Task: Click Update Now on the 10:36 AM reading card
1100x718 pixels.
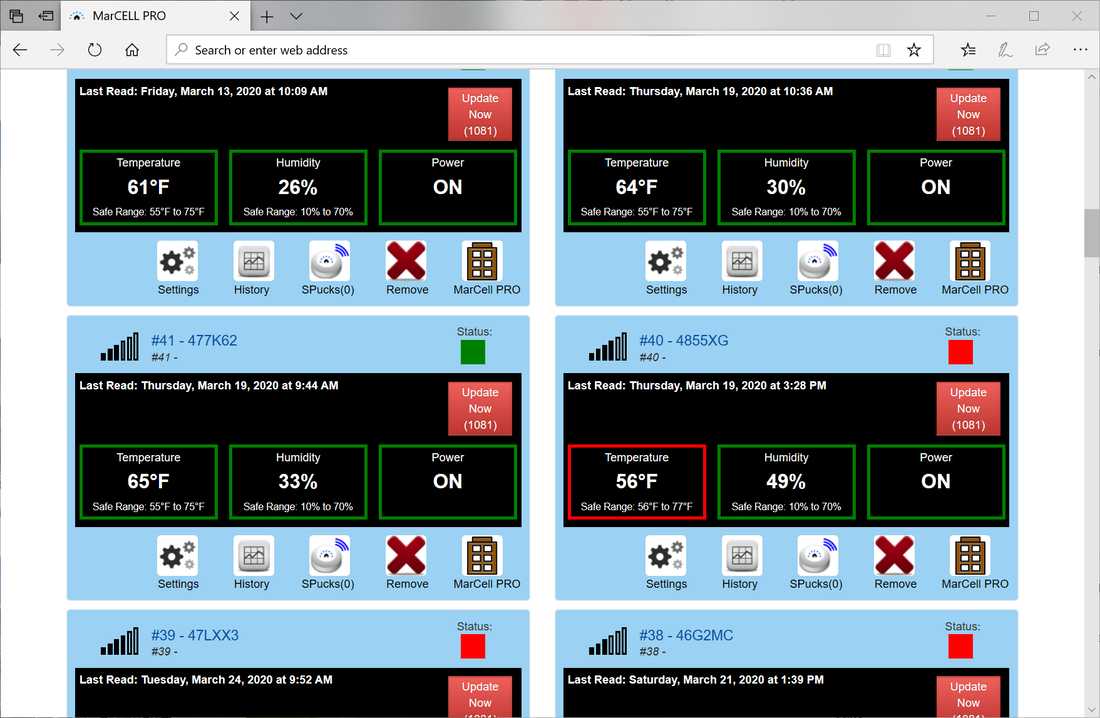Action: (968, 114)
